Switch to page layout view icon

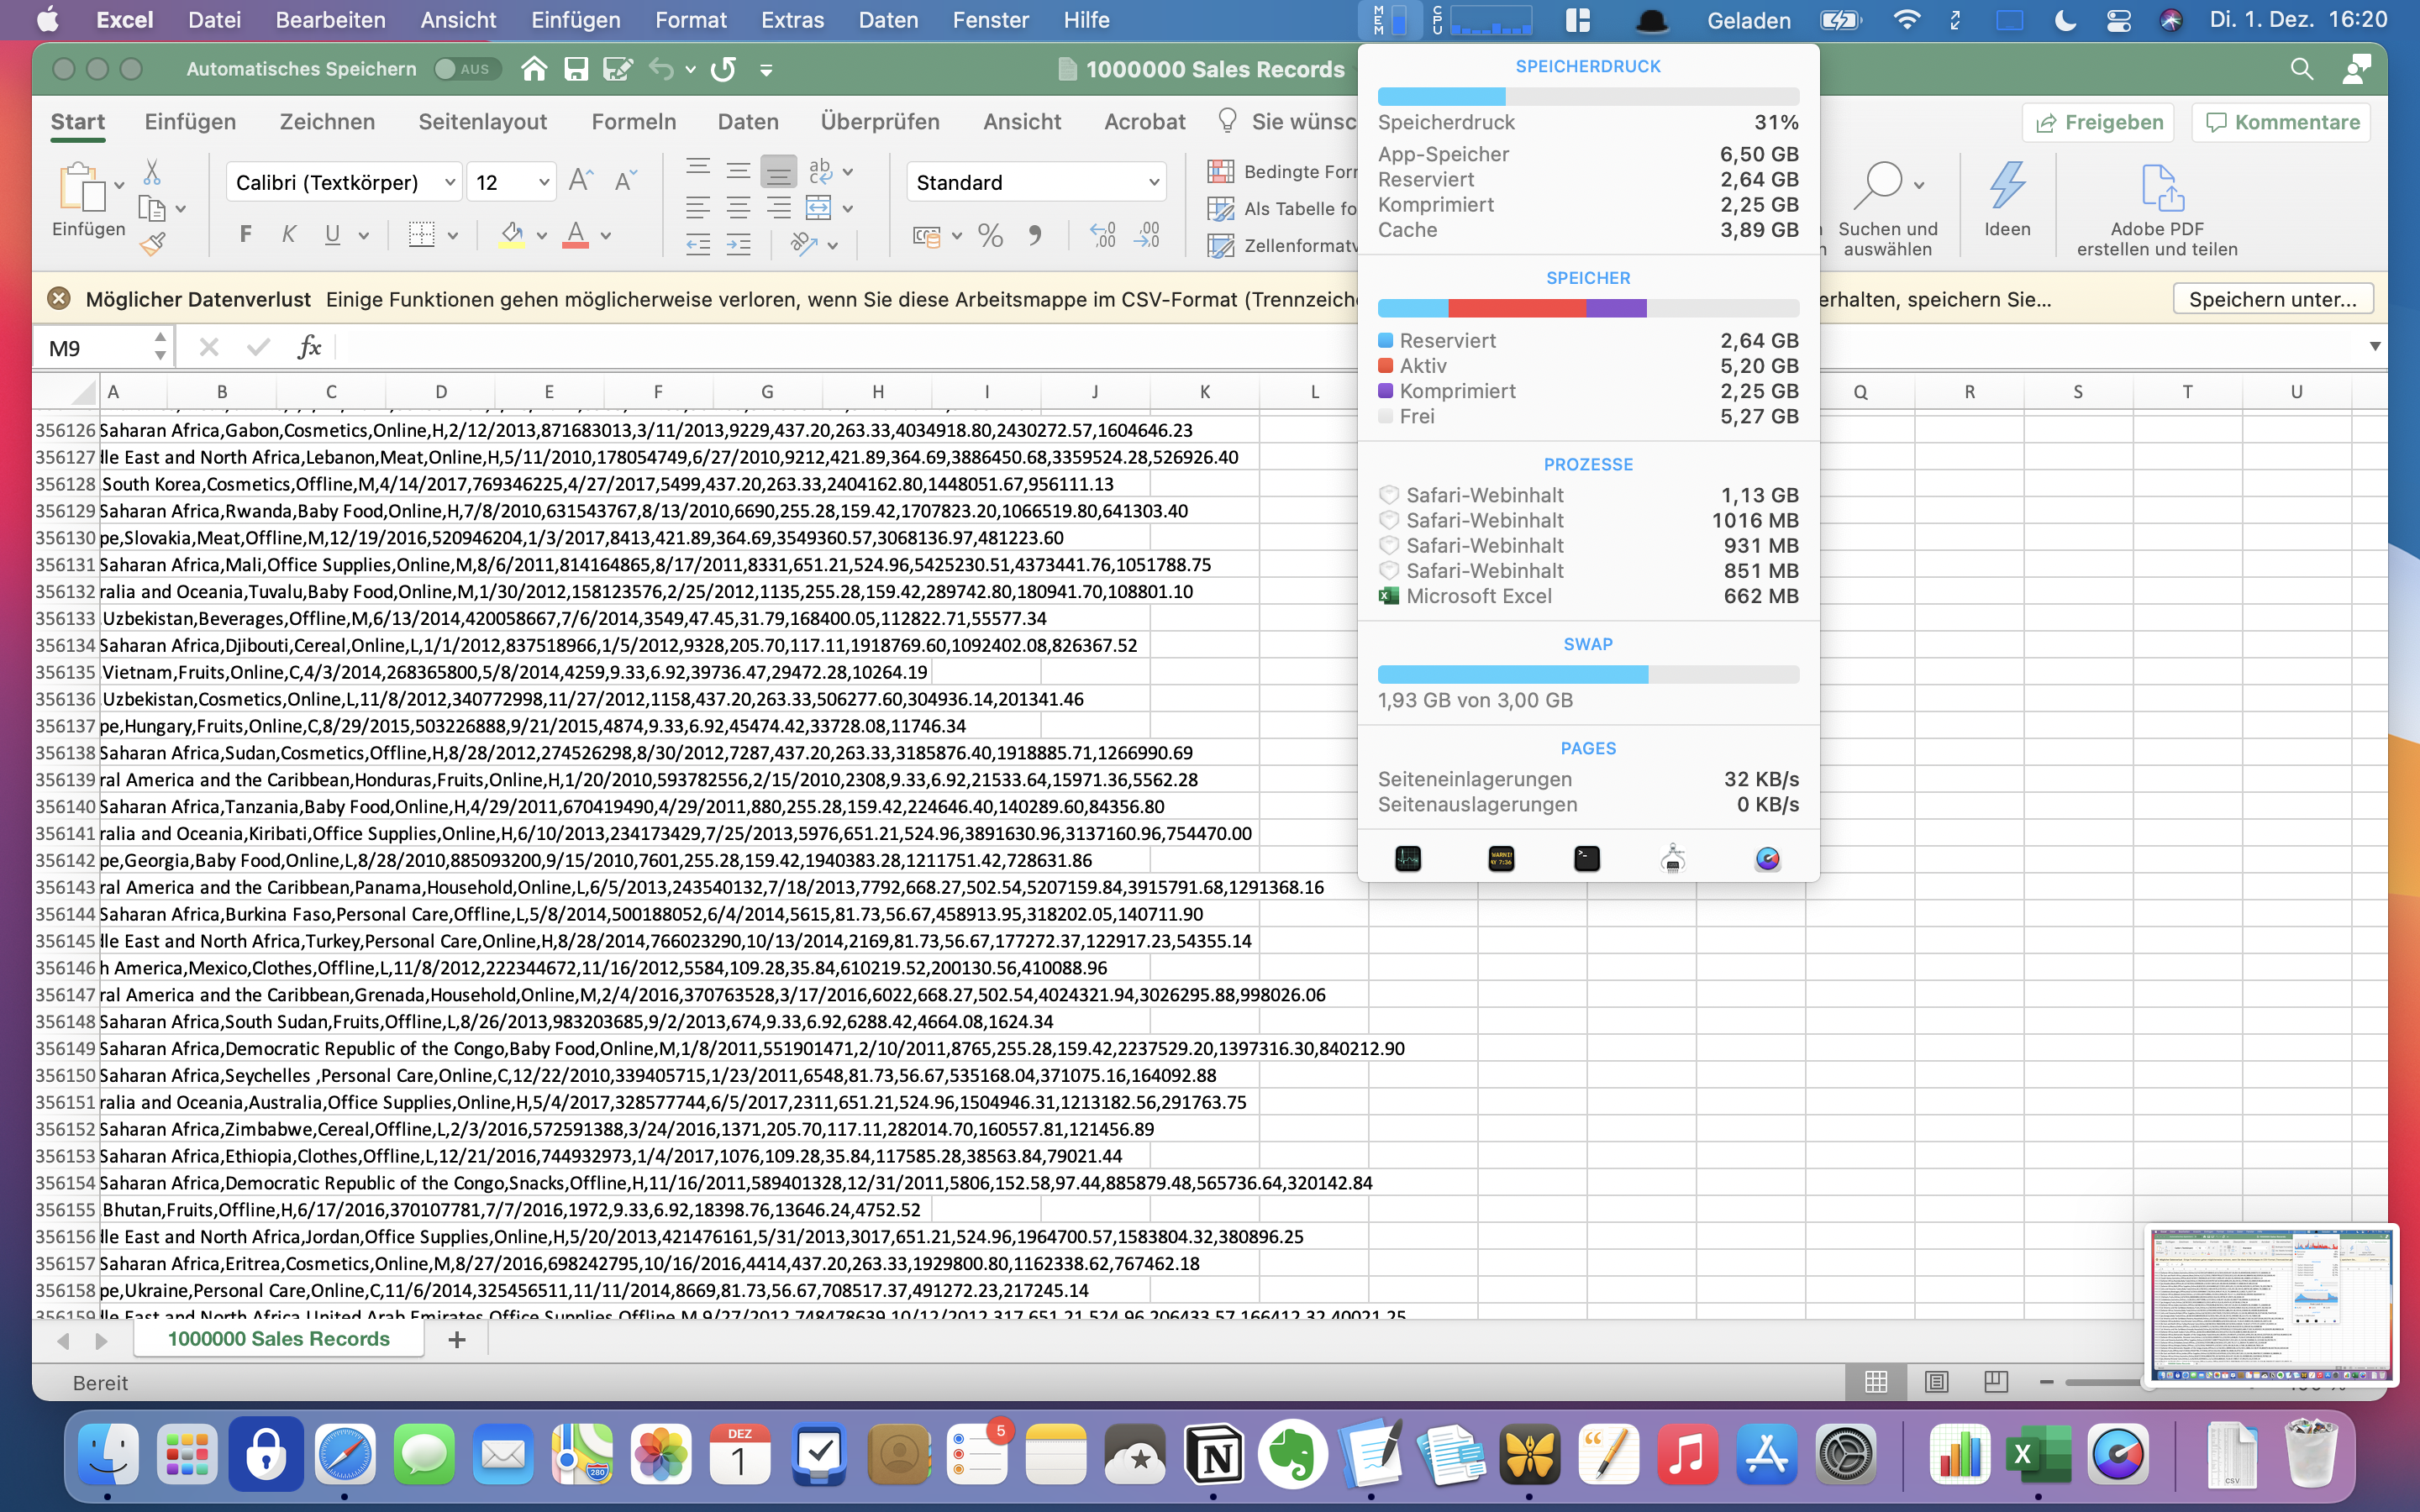pyautogui.click(x=1936, y=1382)
